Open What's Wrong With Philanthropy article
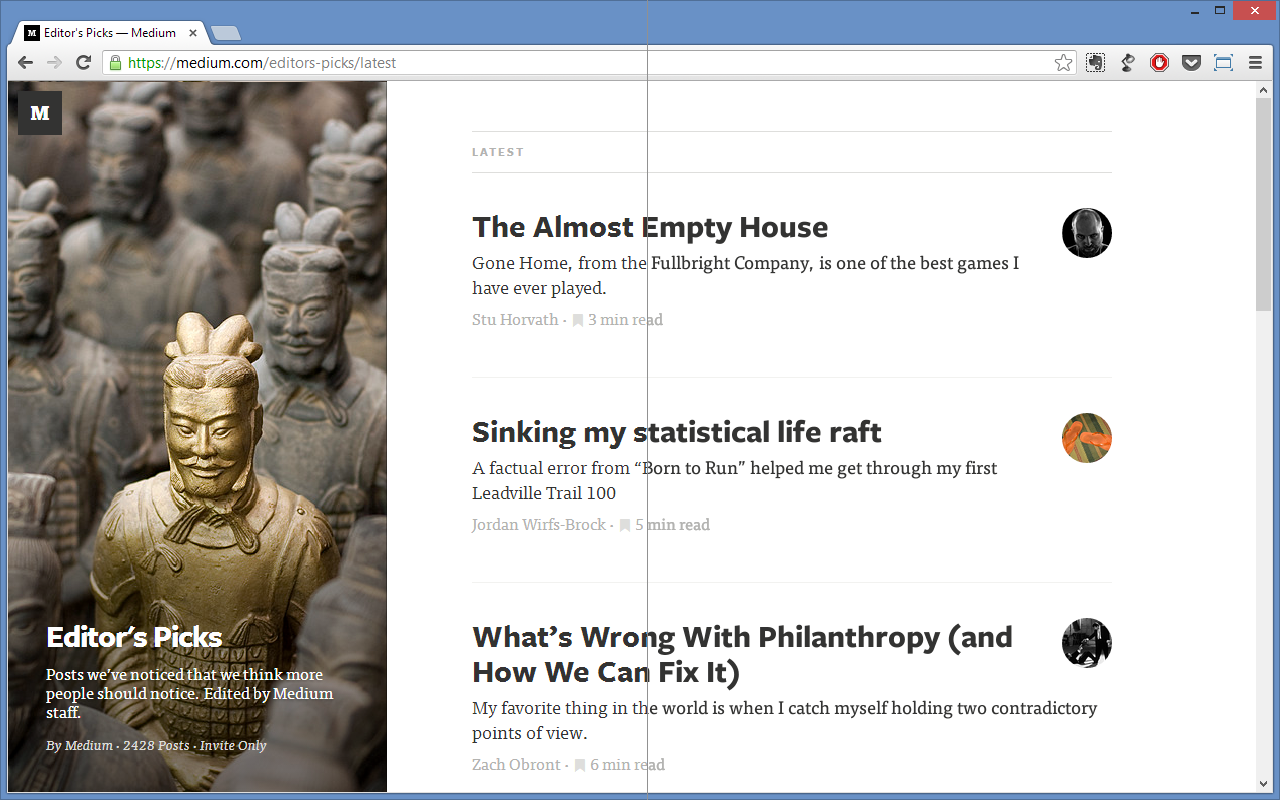Screen dimensions: 1280x800 pos(742,654)
